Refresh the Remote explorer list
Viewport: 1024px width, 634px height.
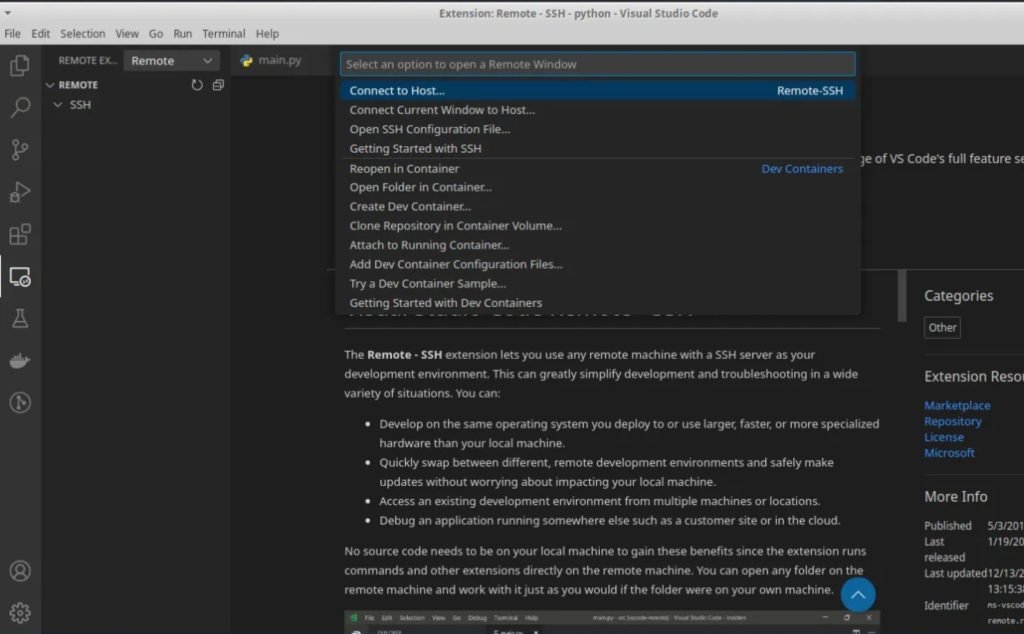pos(197,85)
